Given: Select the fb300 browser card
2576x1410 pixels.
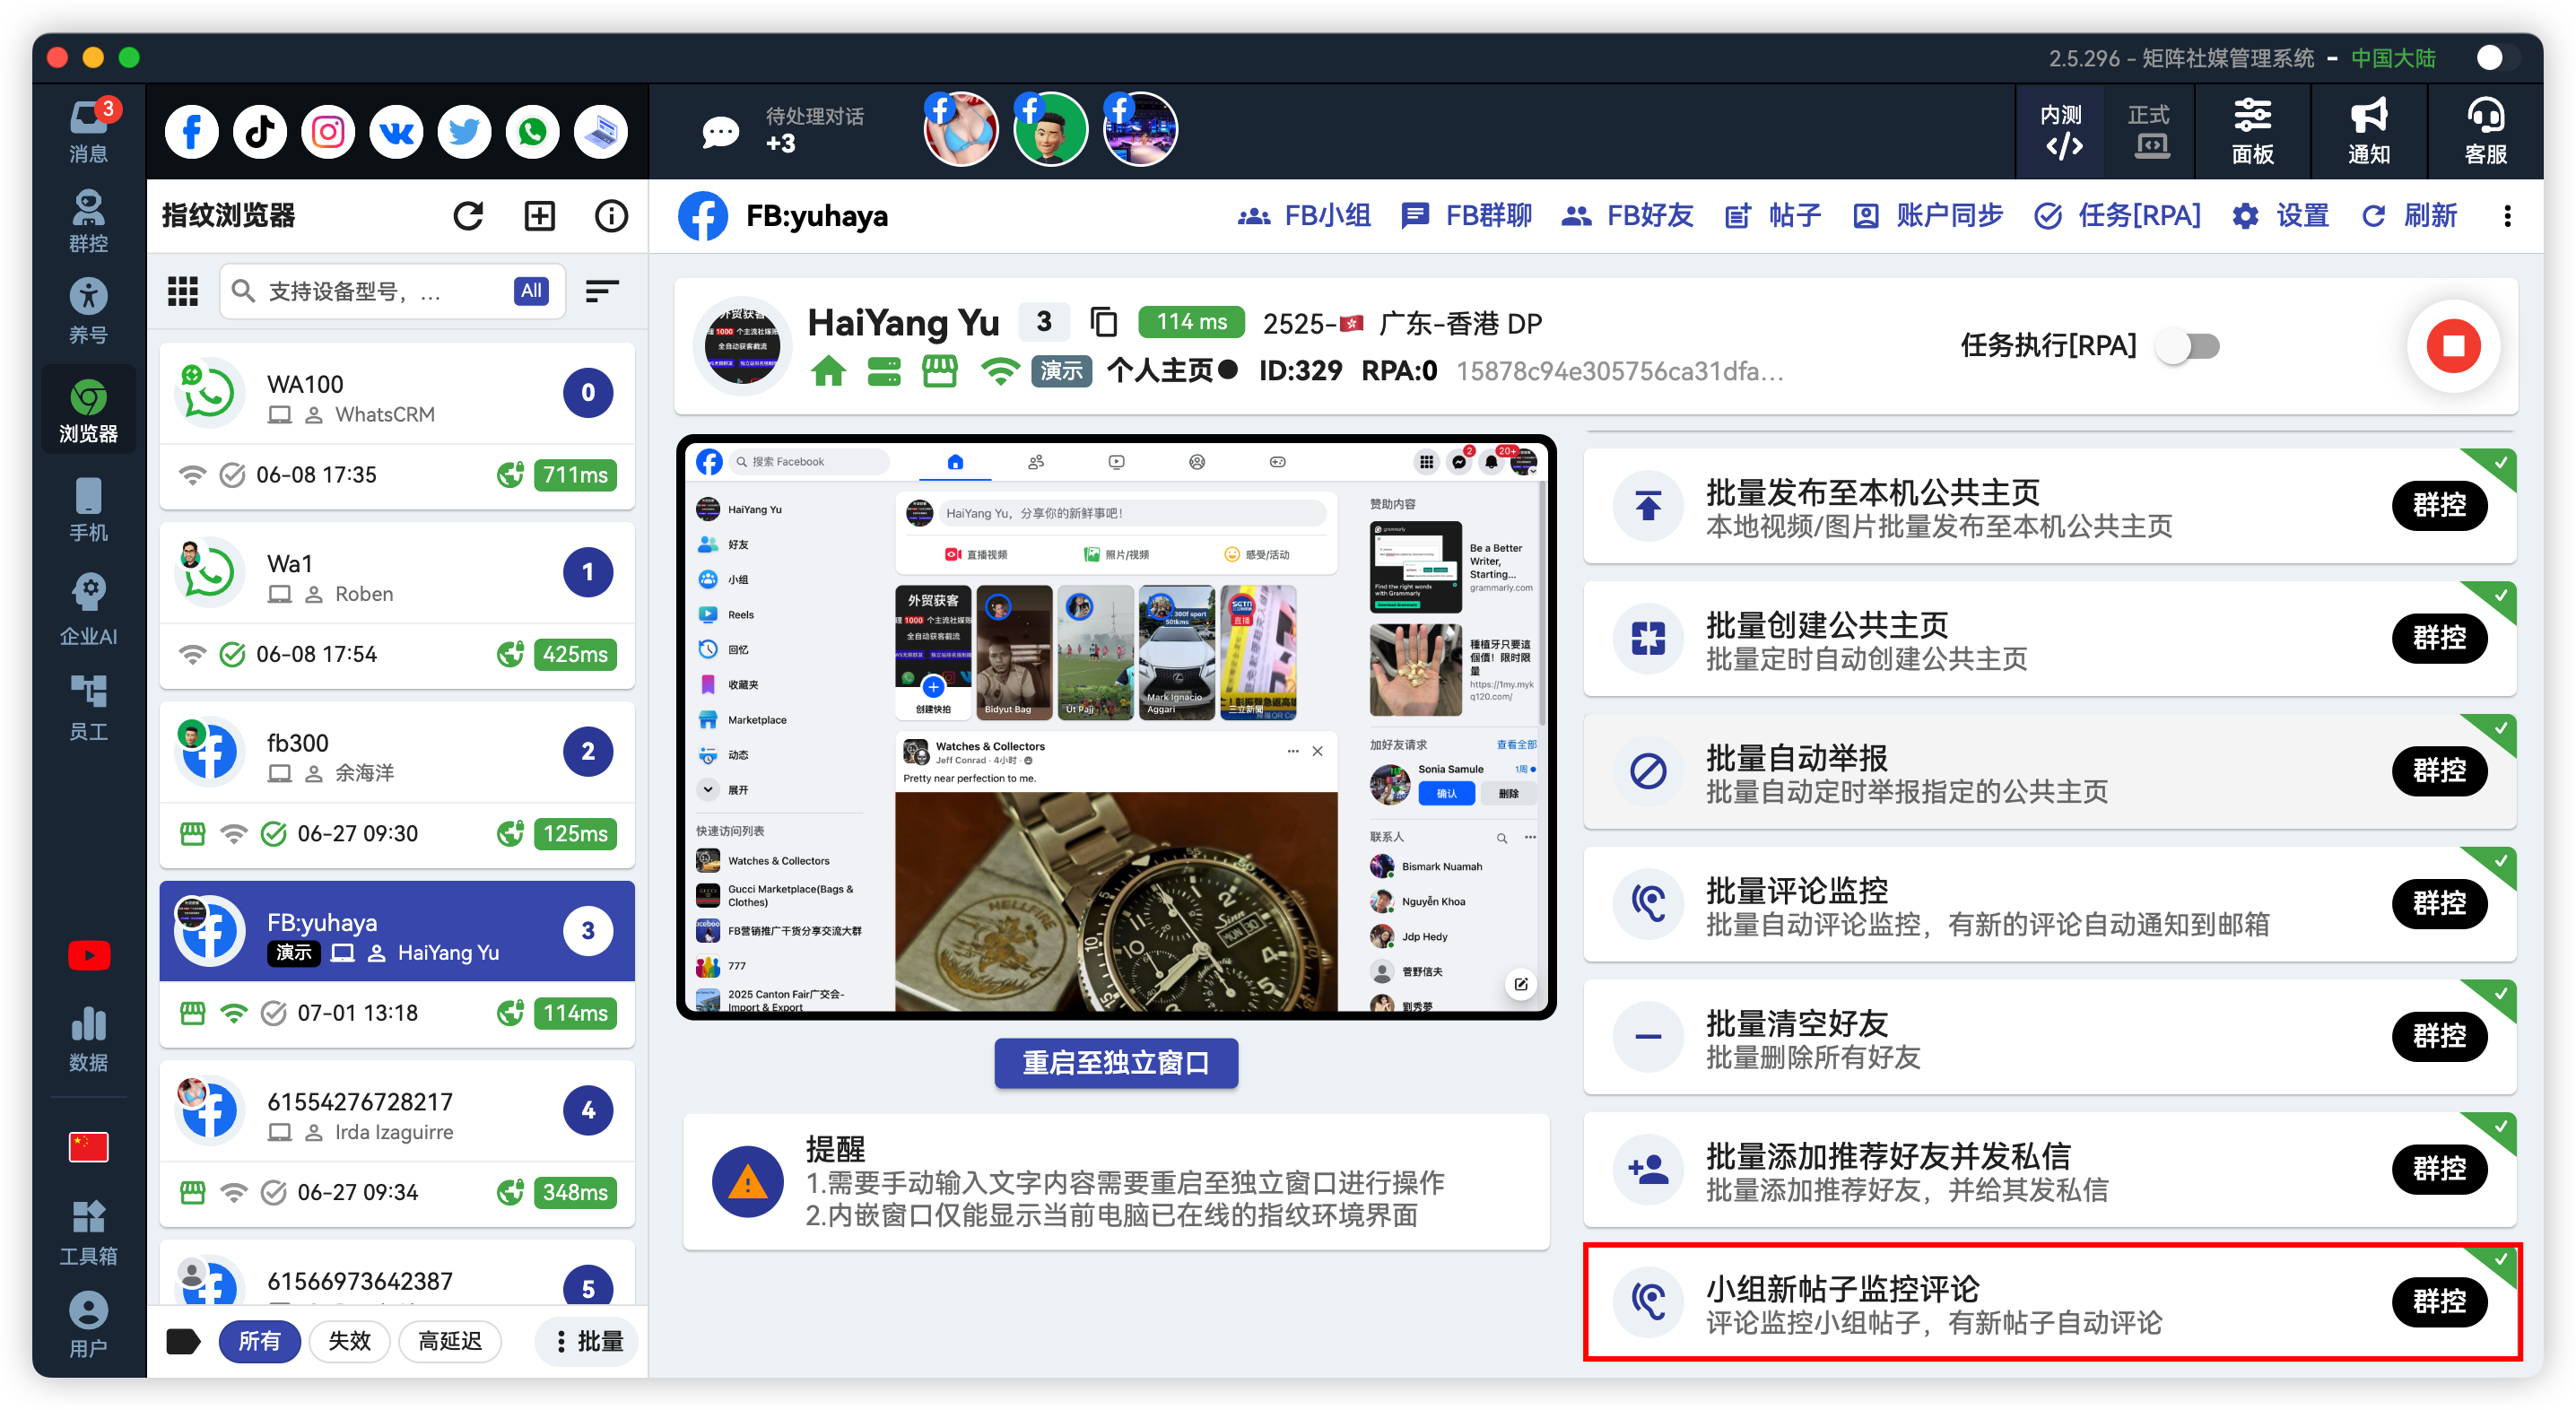Looking at the screenshot, I should pos(397,785).
